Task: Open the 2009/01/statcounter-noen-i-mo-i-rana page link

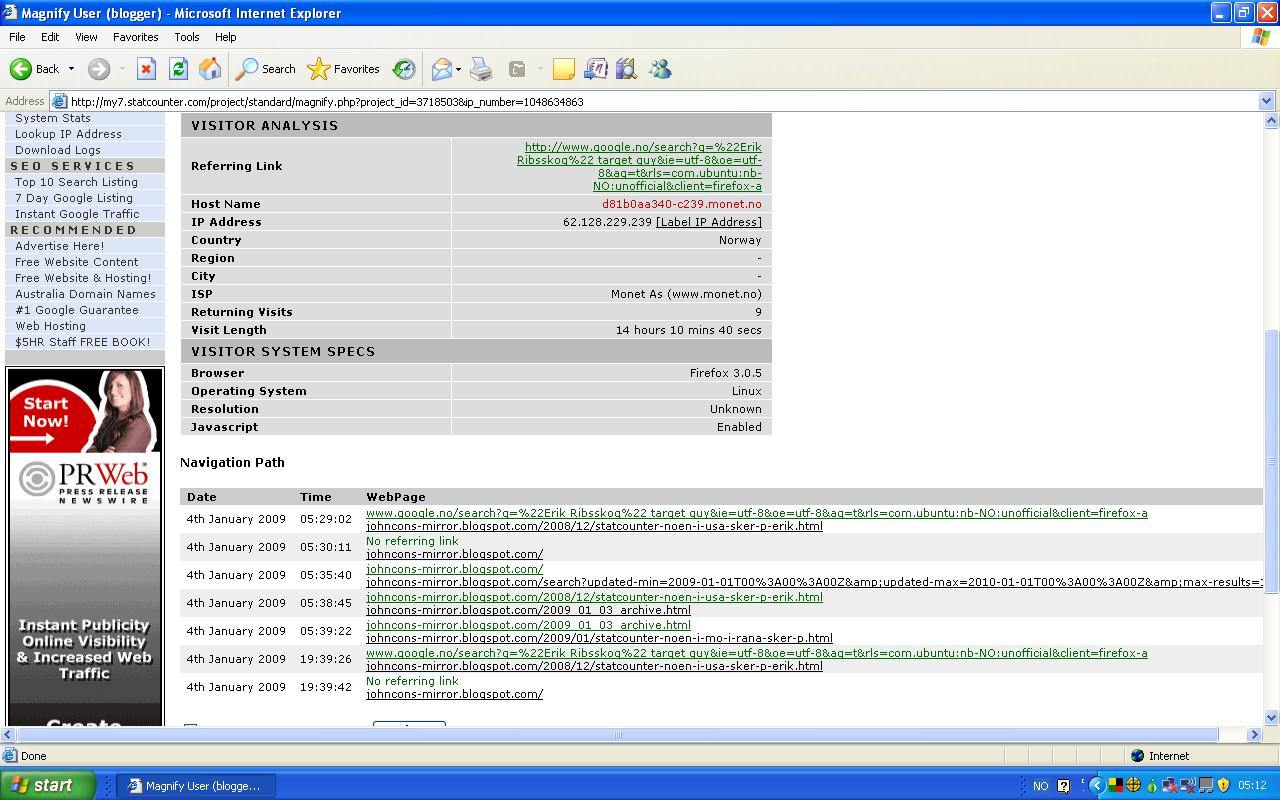Action: click(599, 638)
